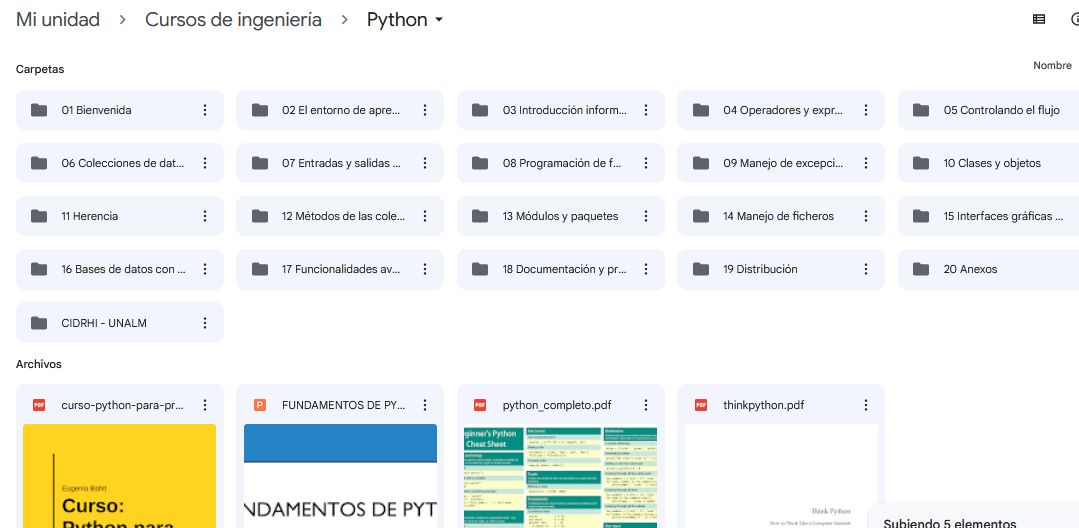
Task: Open more options for 01 Bienvenida folder
Action: point(204,110)
